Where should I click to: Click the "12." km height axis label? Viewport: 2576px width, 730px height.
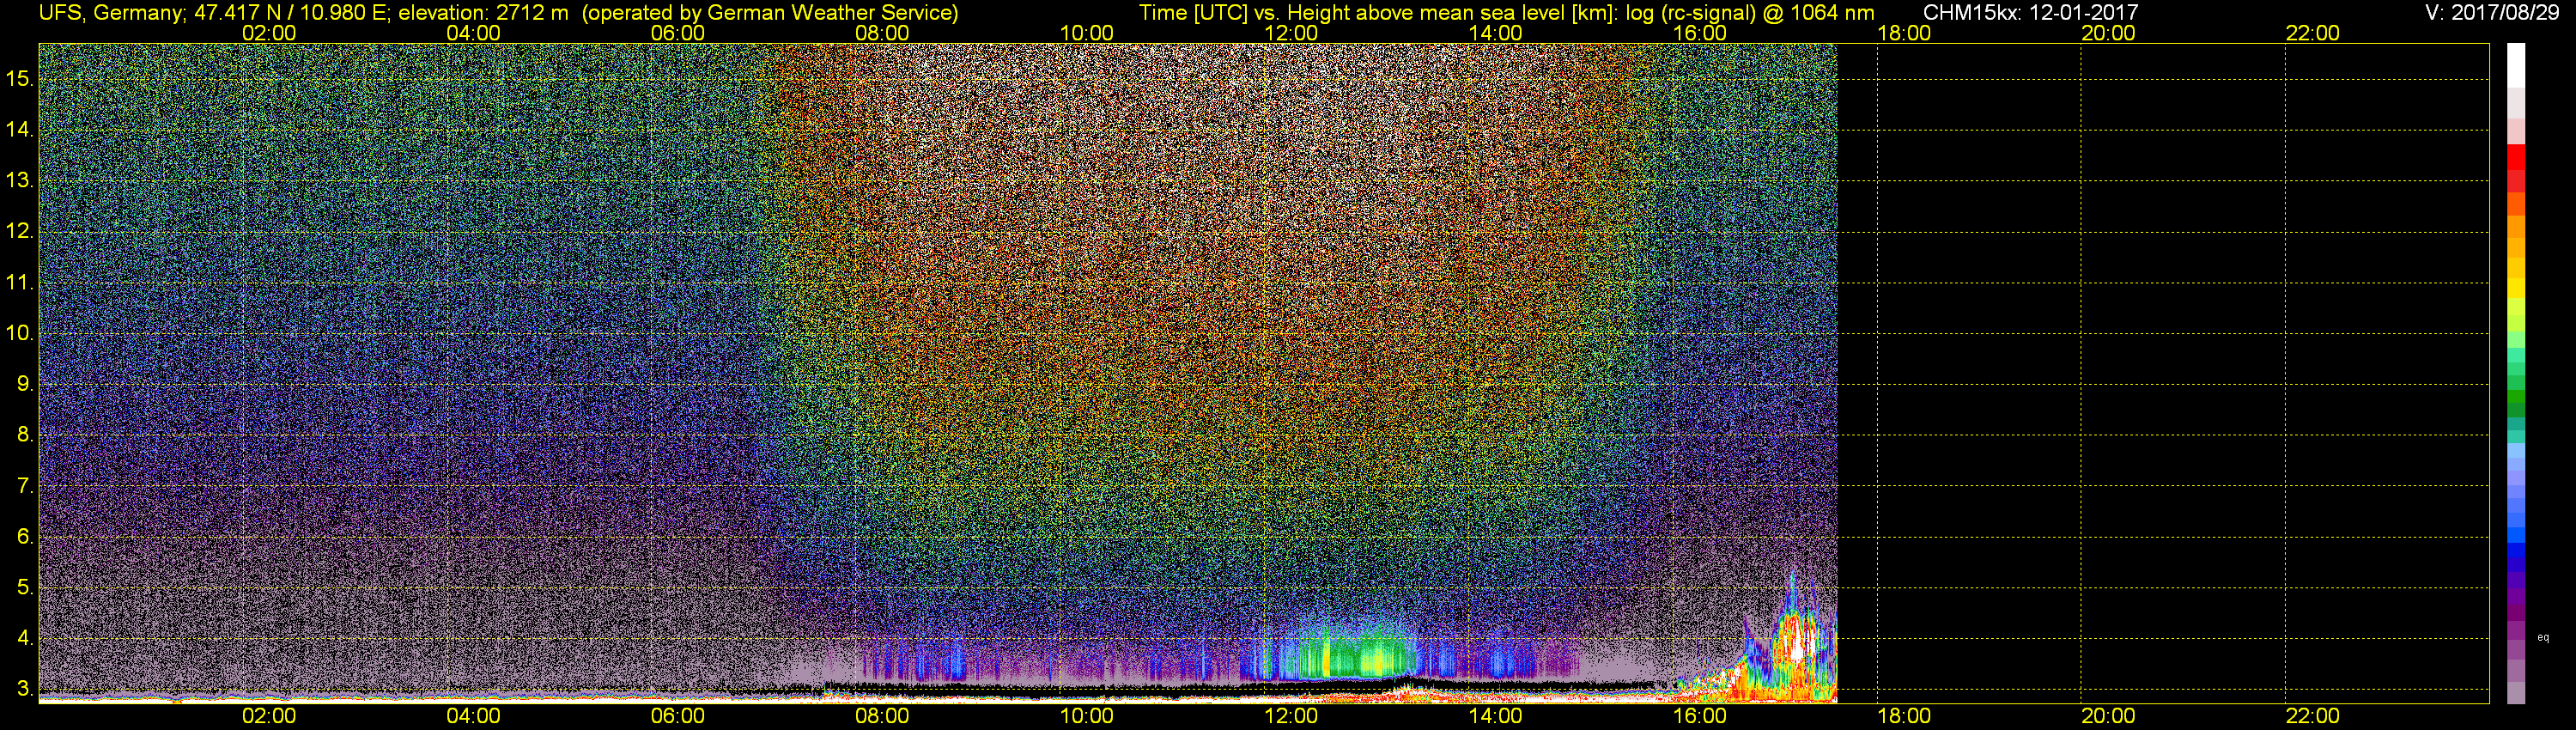coord(19,231)
